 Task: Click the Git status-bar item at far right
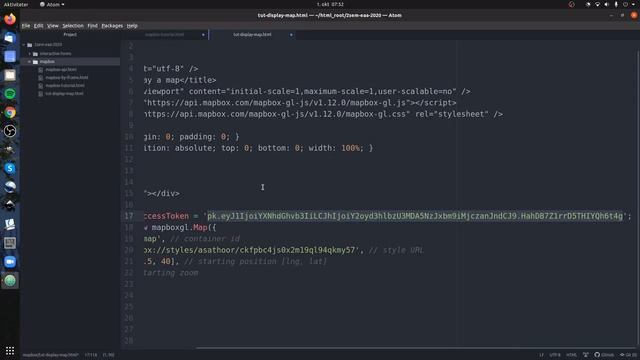coord(629,355)
